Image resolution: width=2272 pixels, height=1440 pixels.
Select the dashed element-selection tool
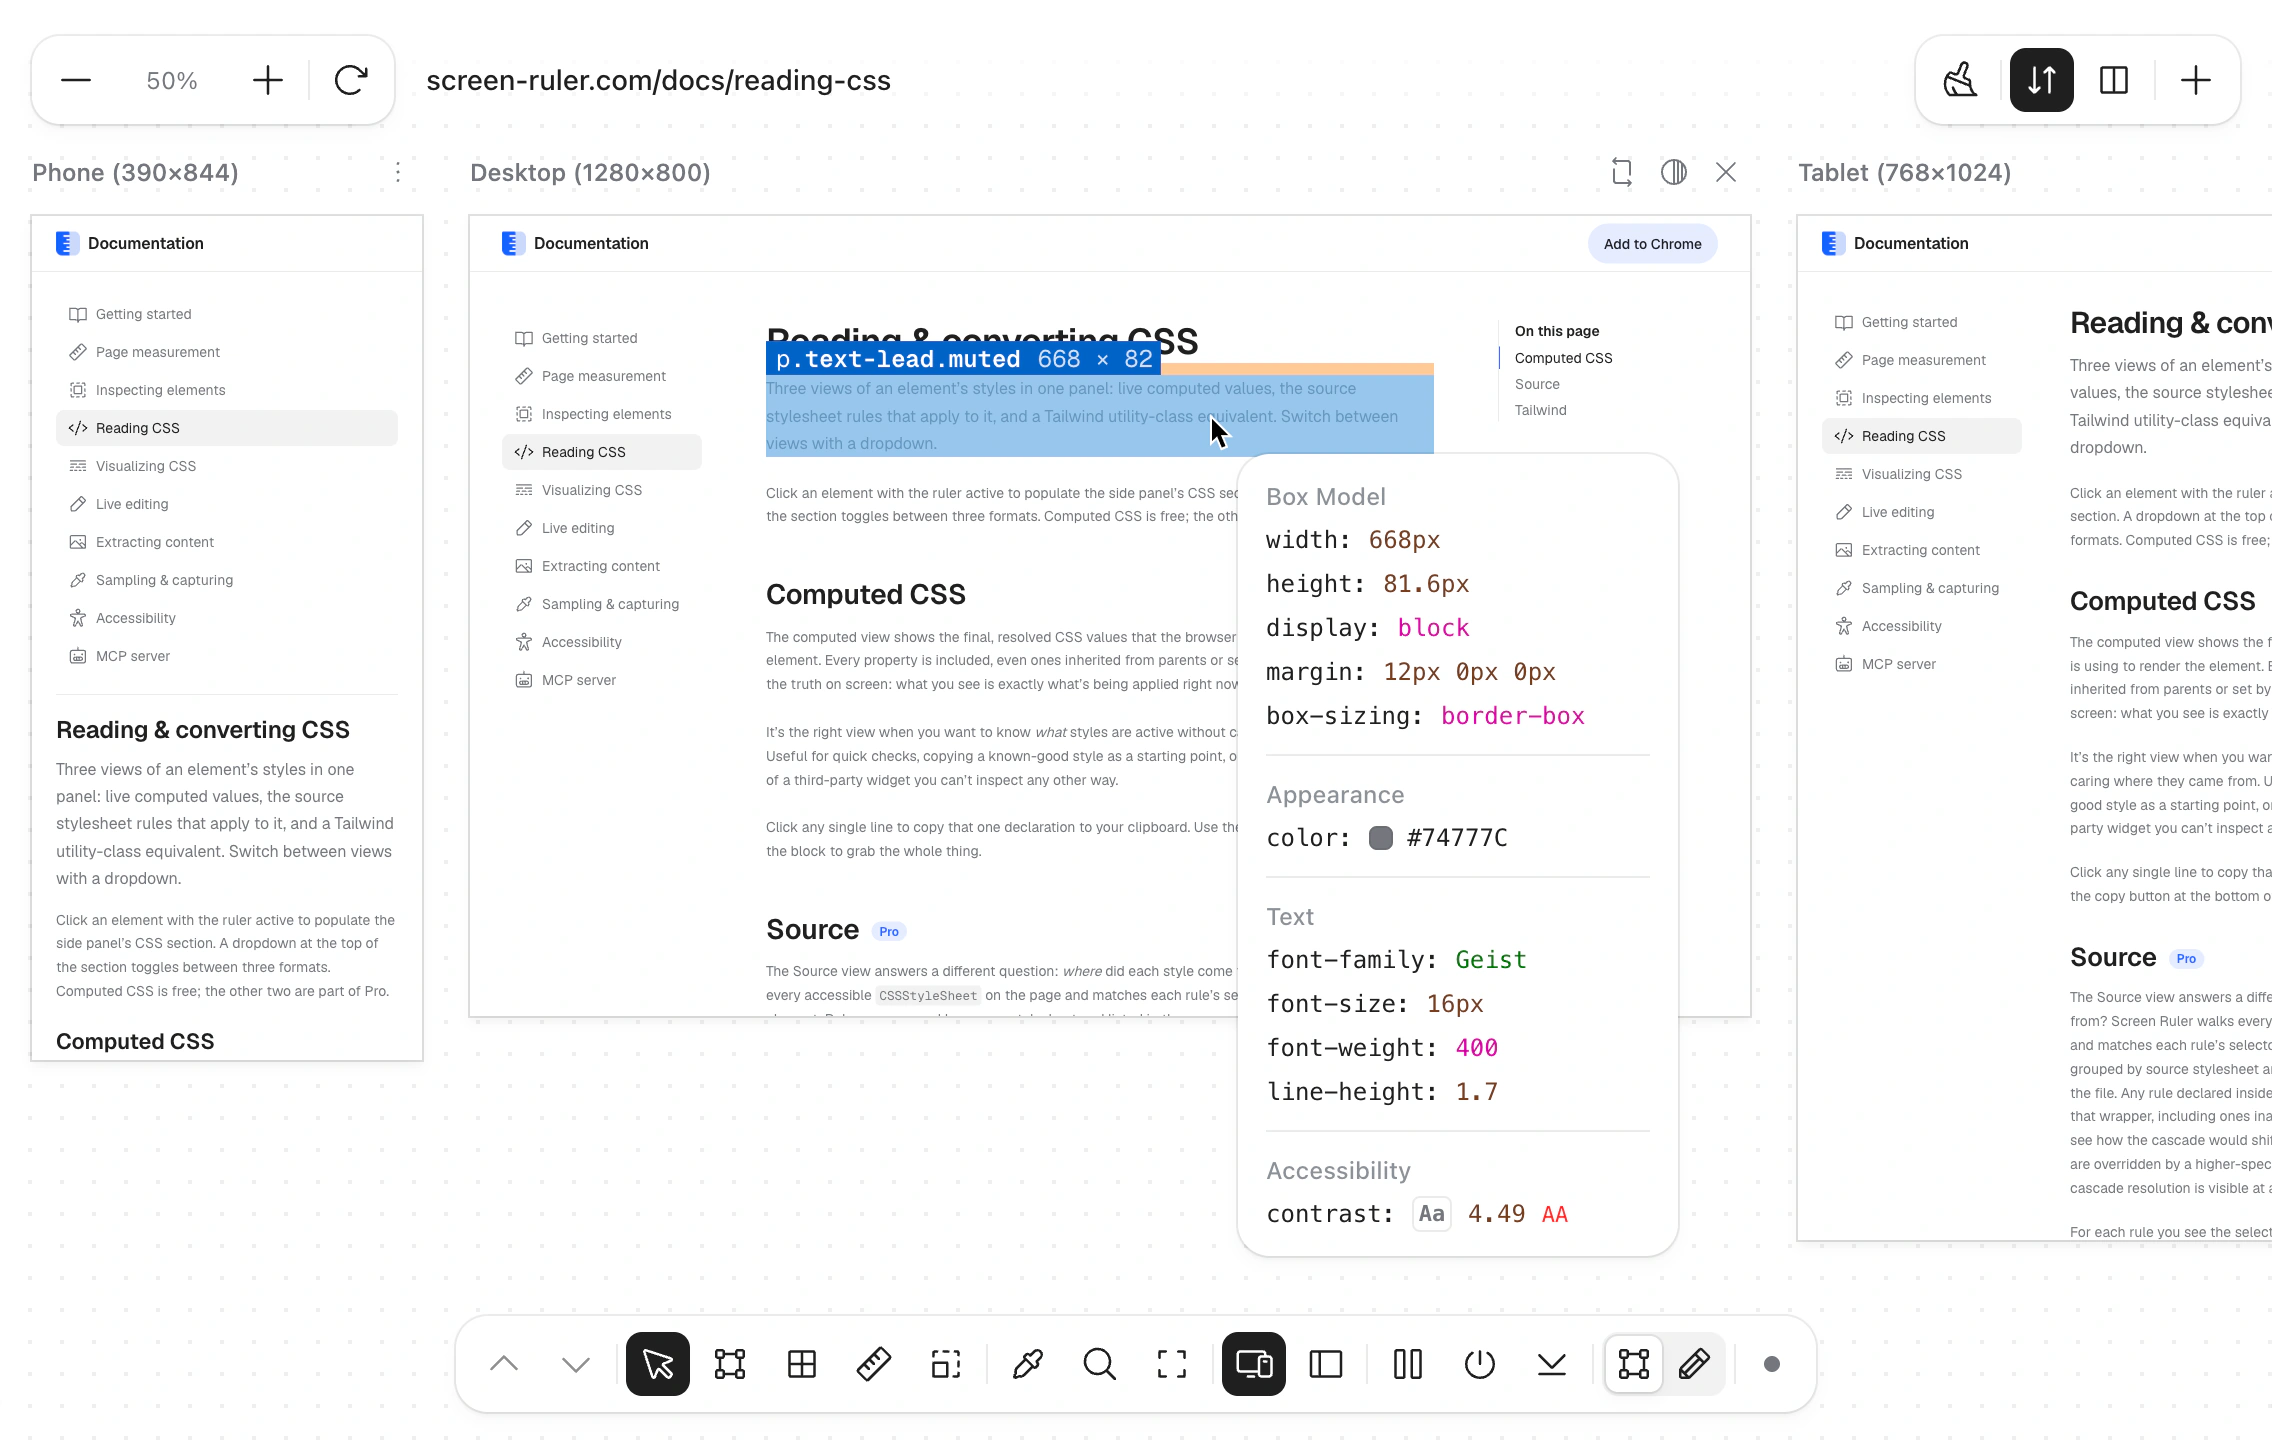[946, 1364]
